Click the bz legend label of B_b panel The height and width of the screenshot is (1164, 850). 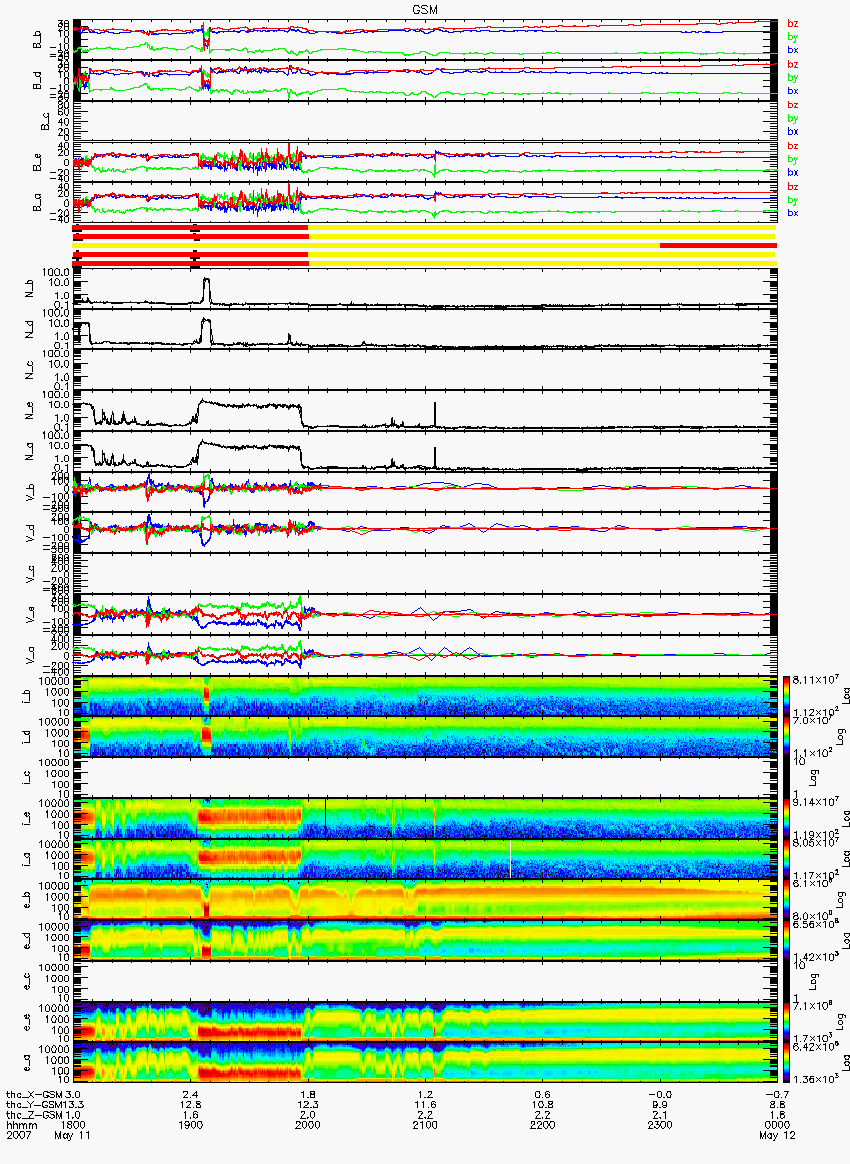(x=793, y=24)
